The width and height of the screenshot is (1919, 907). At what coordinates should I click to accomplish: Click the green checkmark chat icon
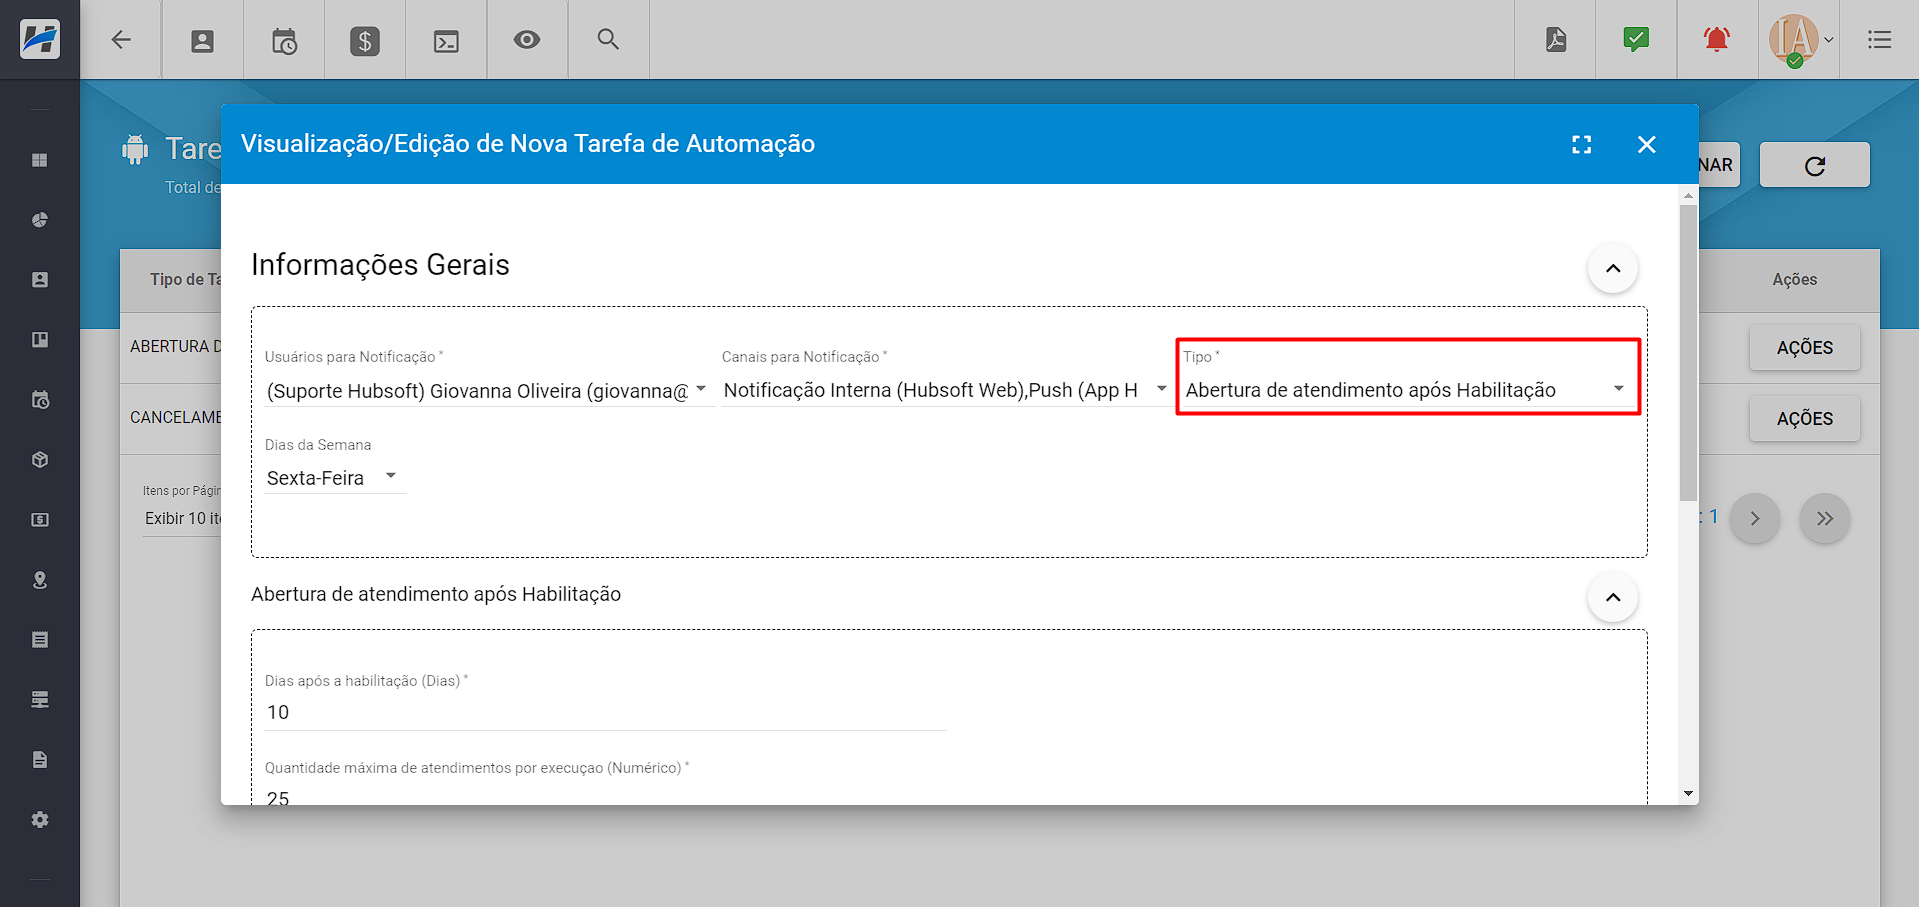tap(1636, 40)
